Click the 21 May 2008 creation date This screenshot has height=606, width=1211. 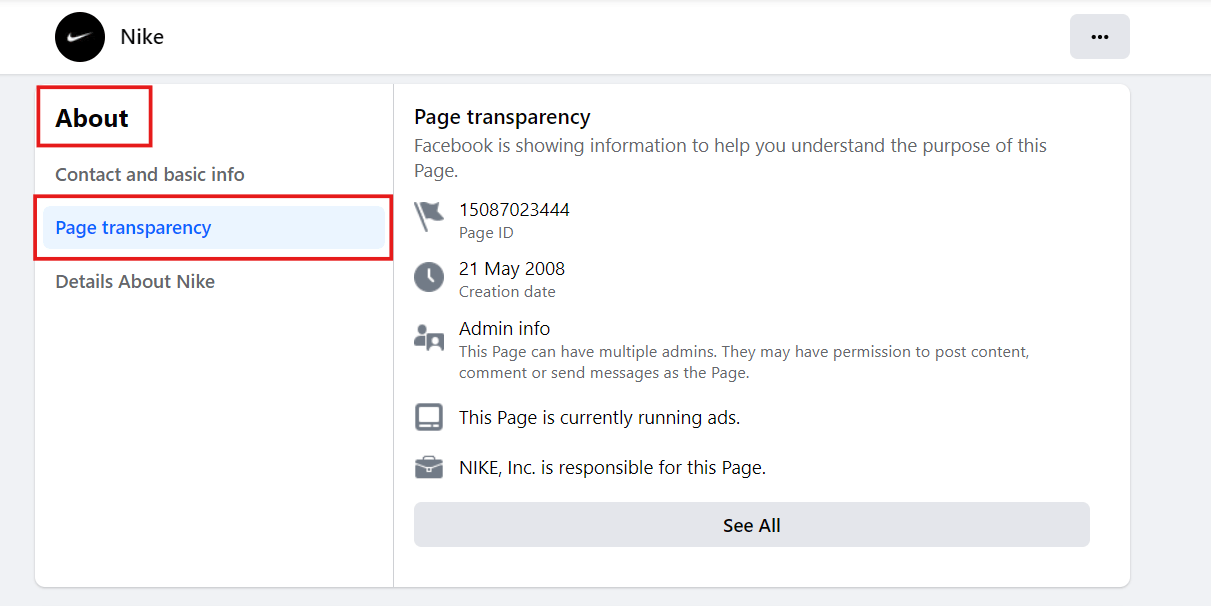512,269
